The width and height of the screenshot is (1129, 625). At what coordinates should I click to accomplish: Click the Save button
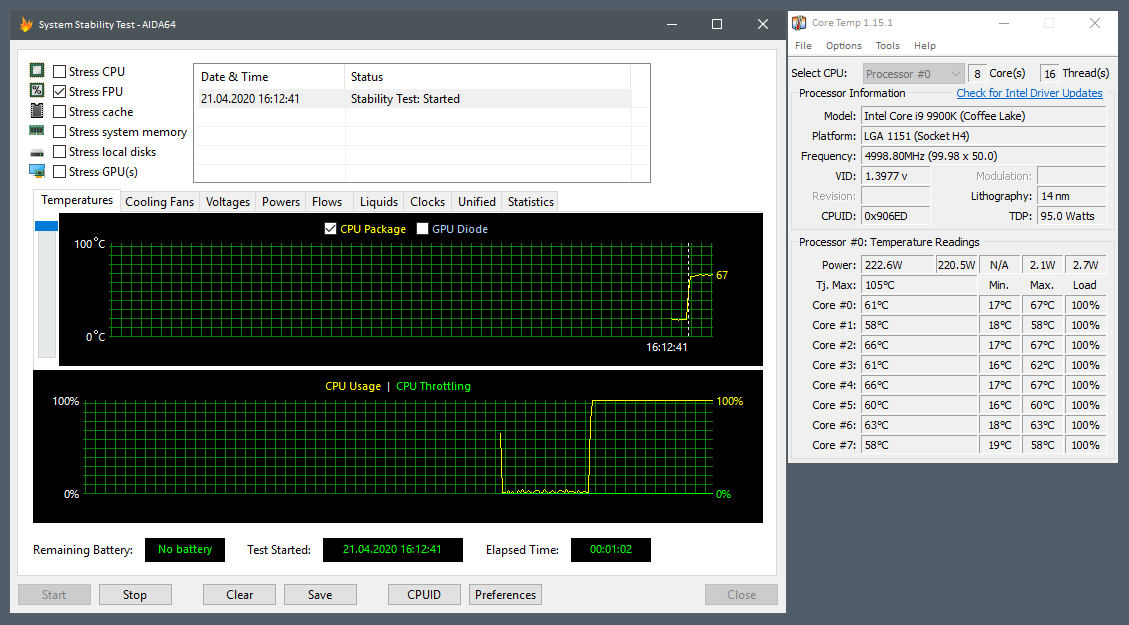coord(320,595)
